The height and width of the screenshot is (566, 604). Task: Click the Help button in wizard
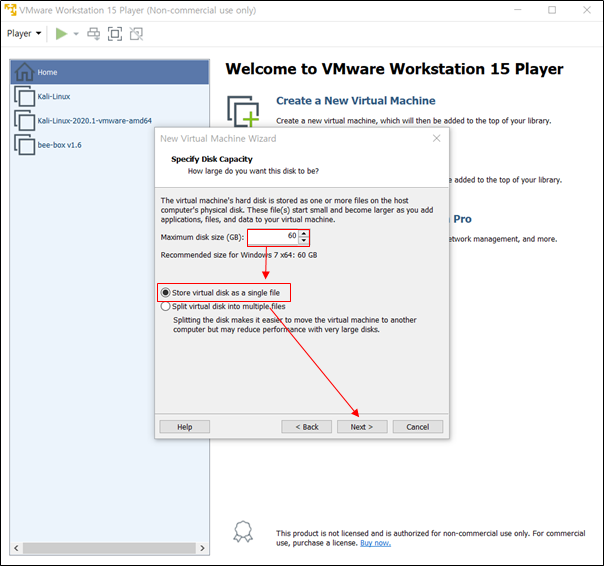point(185,427)
